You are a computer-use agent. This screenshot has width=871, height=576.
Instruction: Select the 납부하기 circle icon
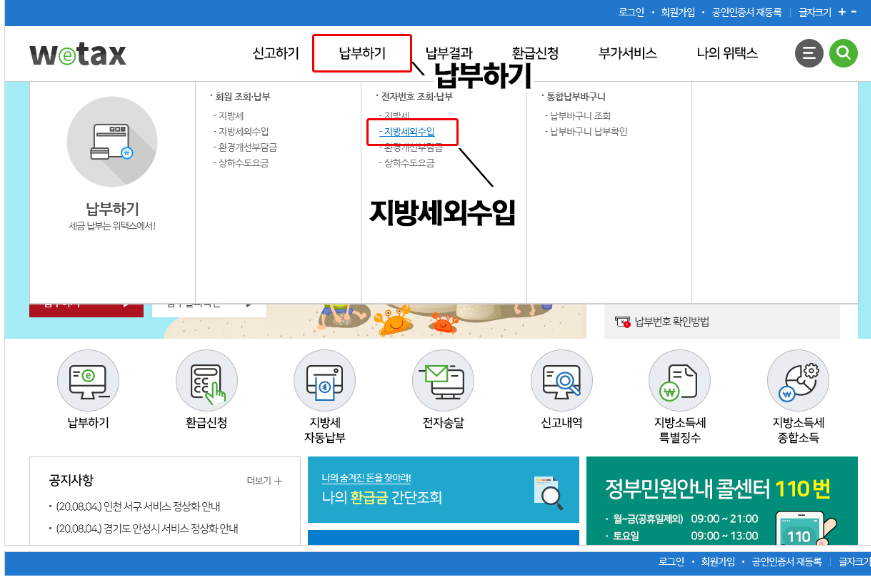(86, 381)
